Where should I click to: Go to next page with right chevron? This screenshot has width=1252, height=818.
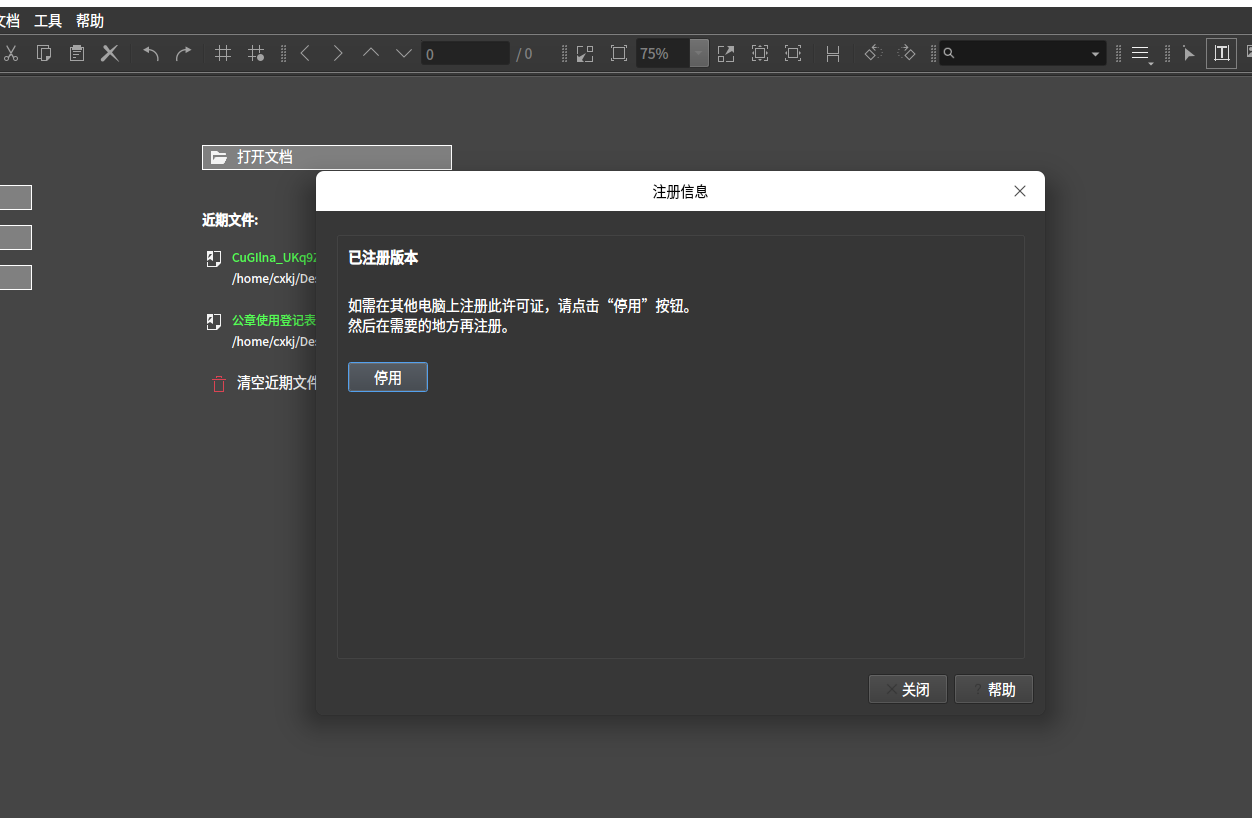(x=338, y=54)
